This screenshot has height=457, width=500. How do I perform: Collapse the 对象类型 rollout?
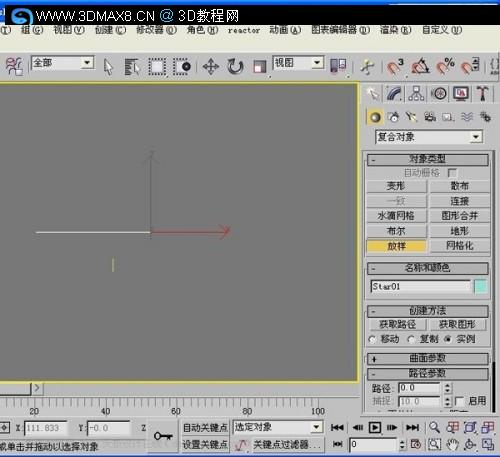coord(428,159)
